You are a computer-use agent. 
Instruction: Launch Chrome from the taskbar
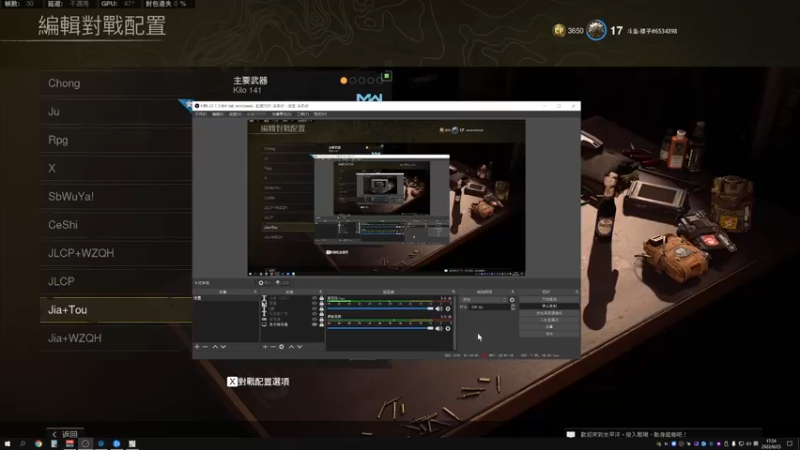click(38, 444)
